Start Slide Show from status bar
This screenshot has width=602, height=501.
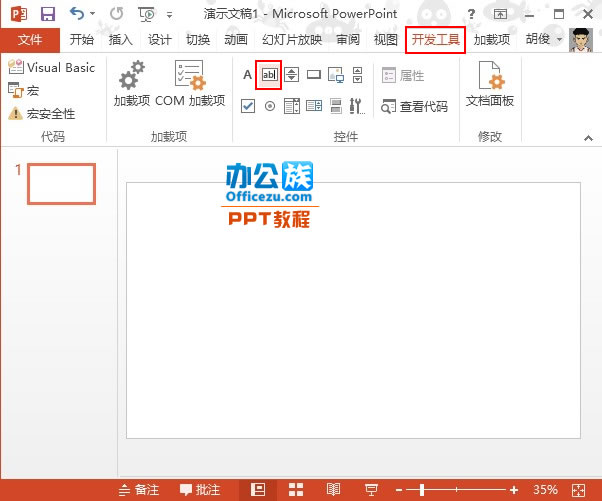coord(371,490)
